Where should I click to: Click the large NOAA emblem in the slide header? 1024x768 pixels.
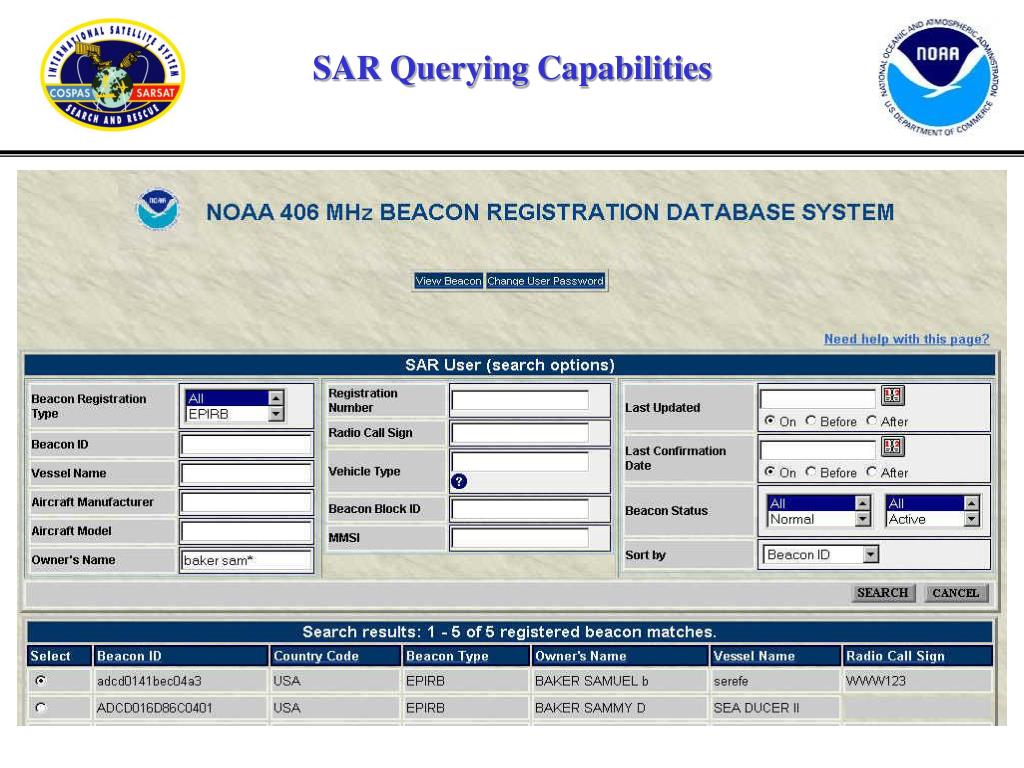938,76
